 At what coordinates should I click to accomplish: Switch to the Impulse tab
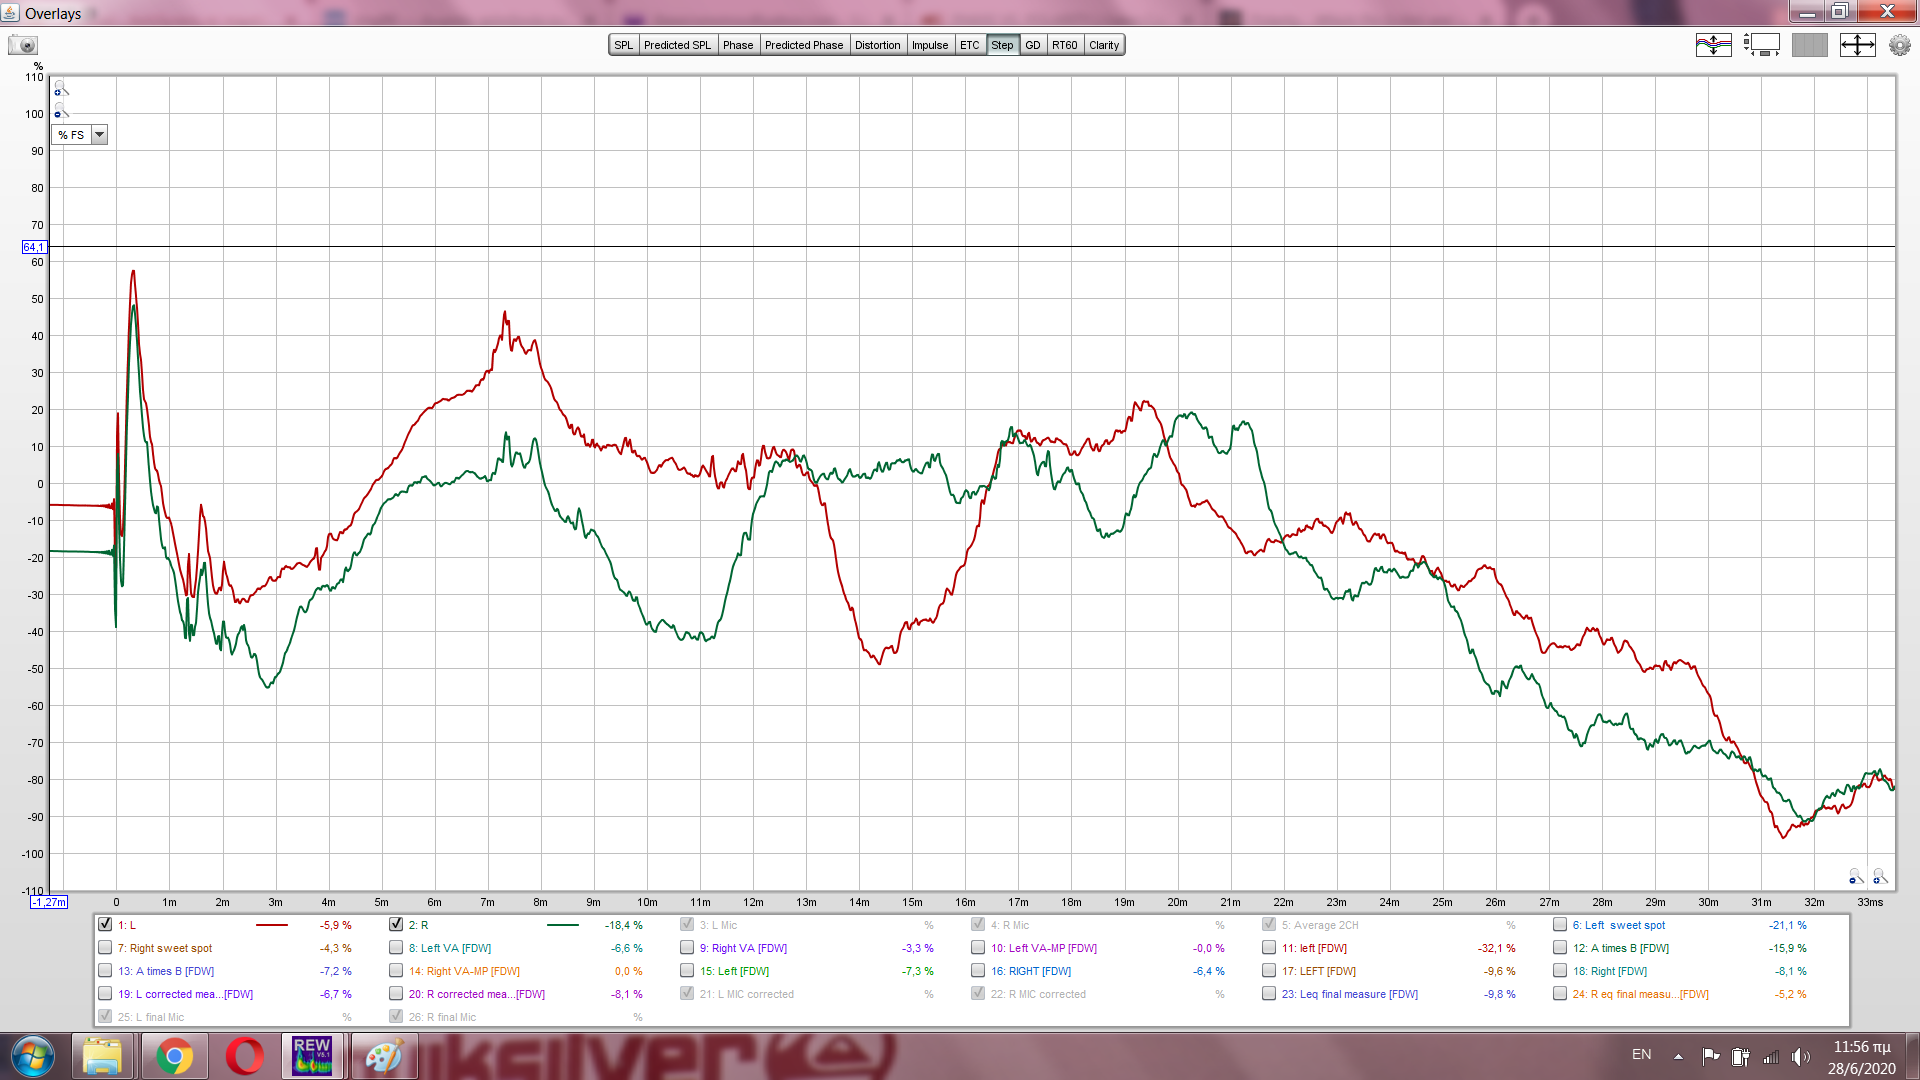[929, 45]
